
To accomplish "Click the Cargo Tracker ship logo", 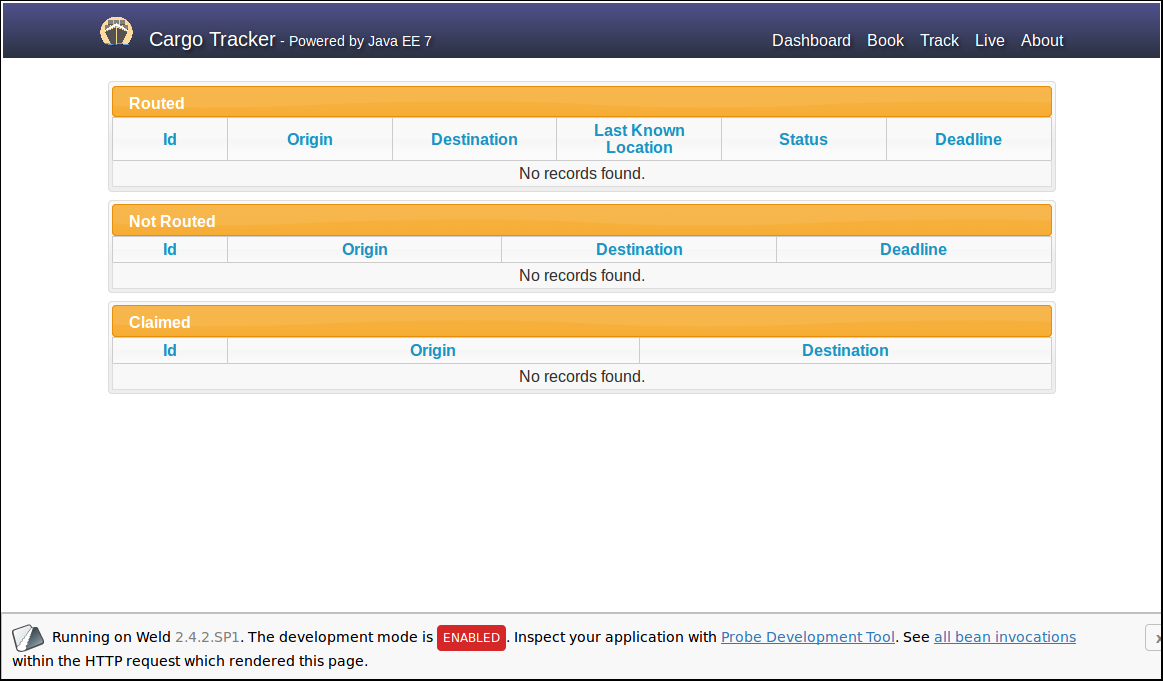I will [x=116, y=32].
